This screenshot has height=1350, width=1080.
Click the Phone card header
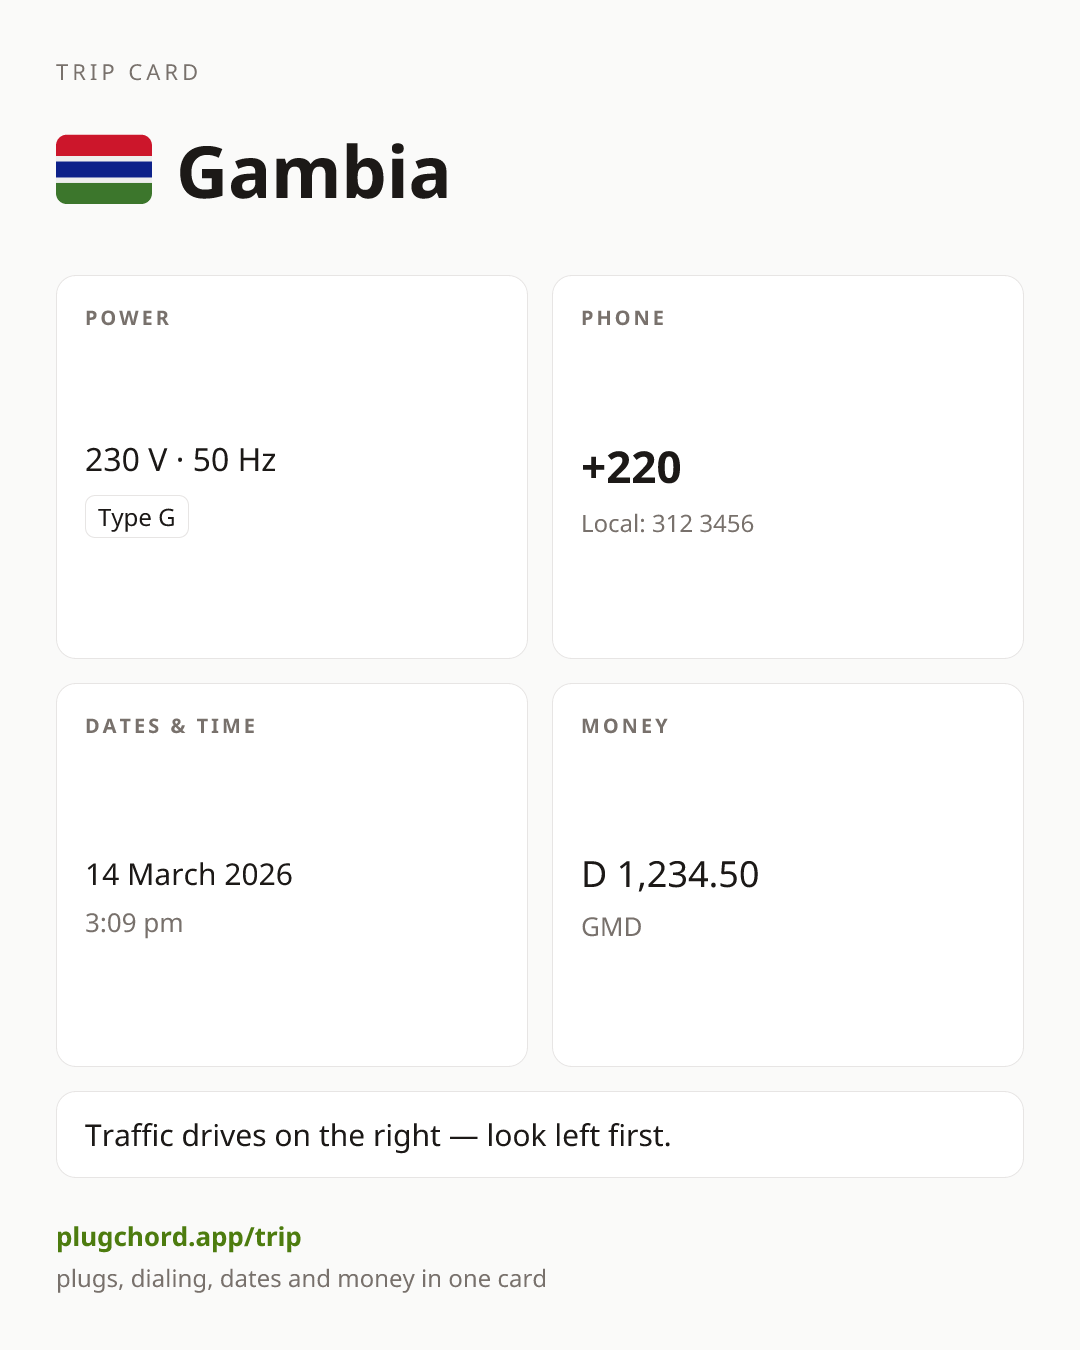[x=623, y=318]
